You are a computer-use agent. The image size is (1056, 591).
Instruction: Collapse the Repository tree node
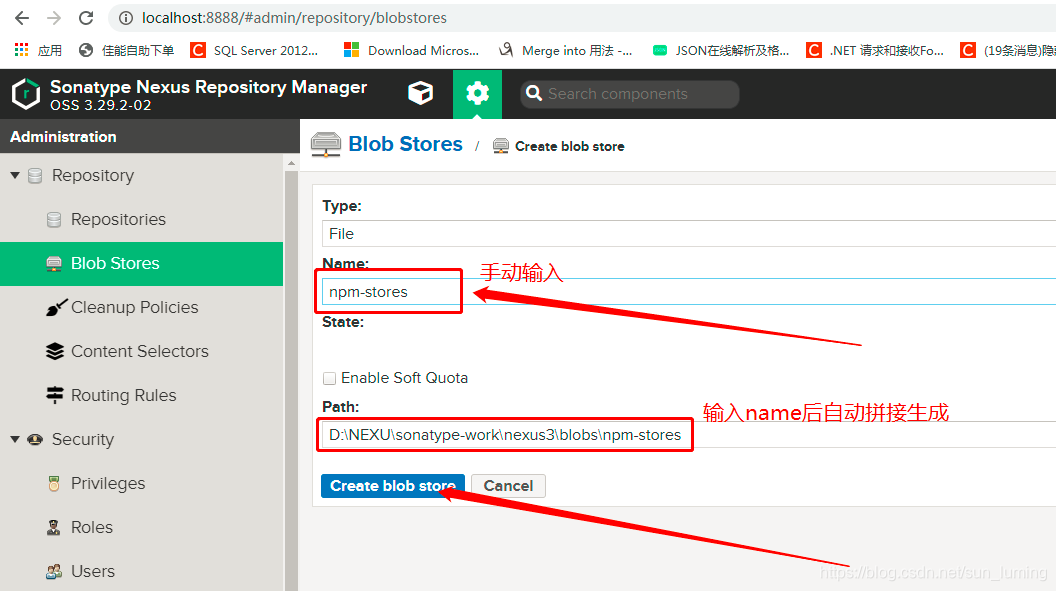(x=15, y=175)
